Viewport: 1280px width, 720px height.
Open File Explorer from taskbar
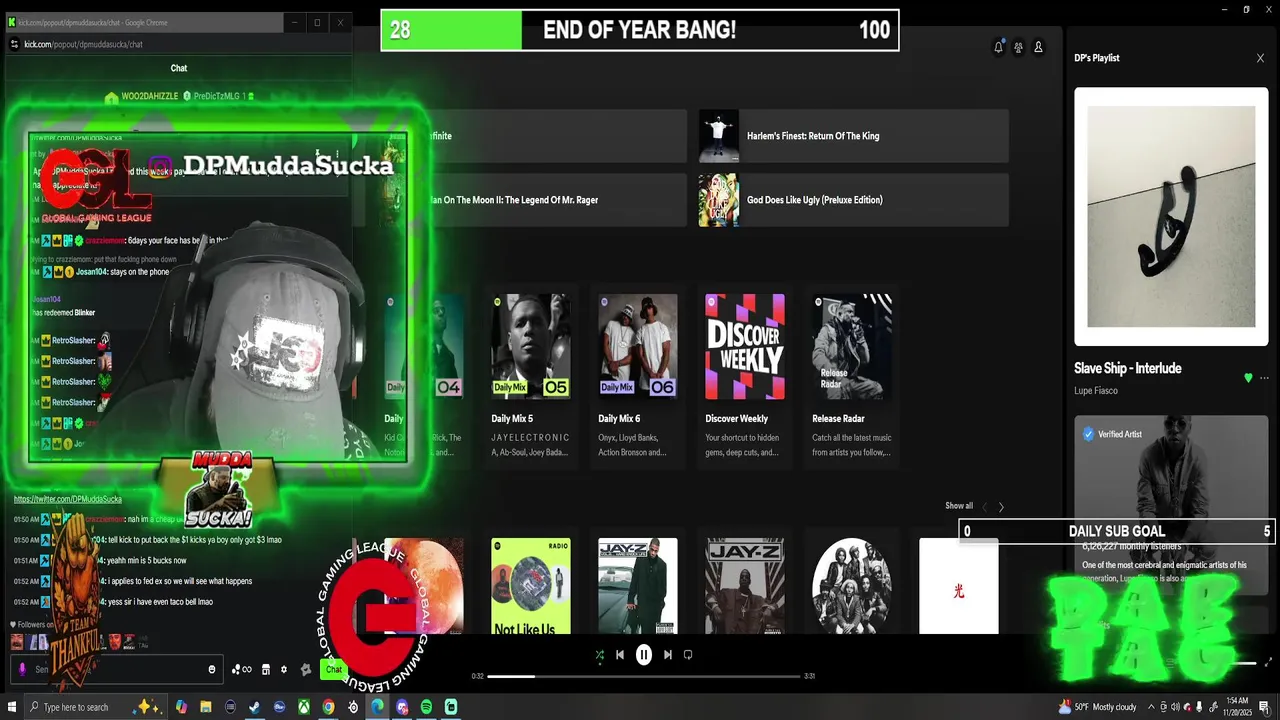[206, 707]
